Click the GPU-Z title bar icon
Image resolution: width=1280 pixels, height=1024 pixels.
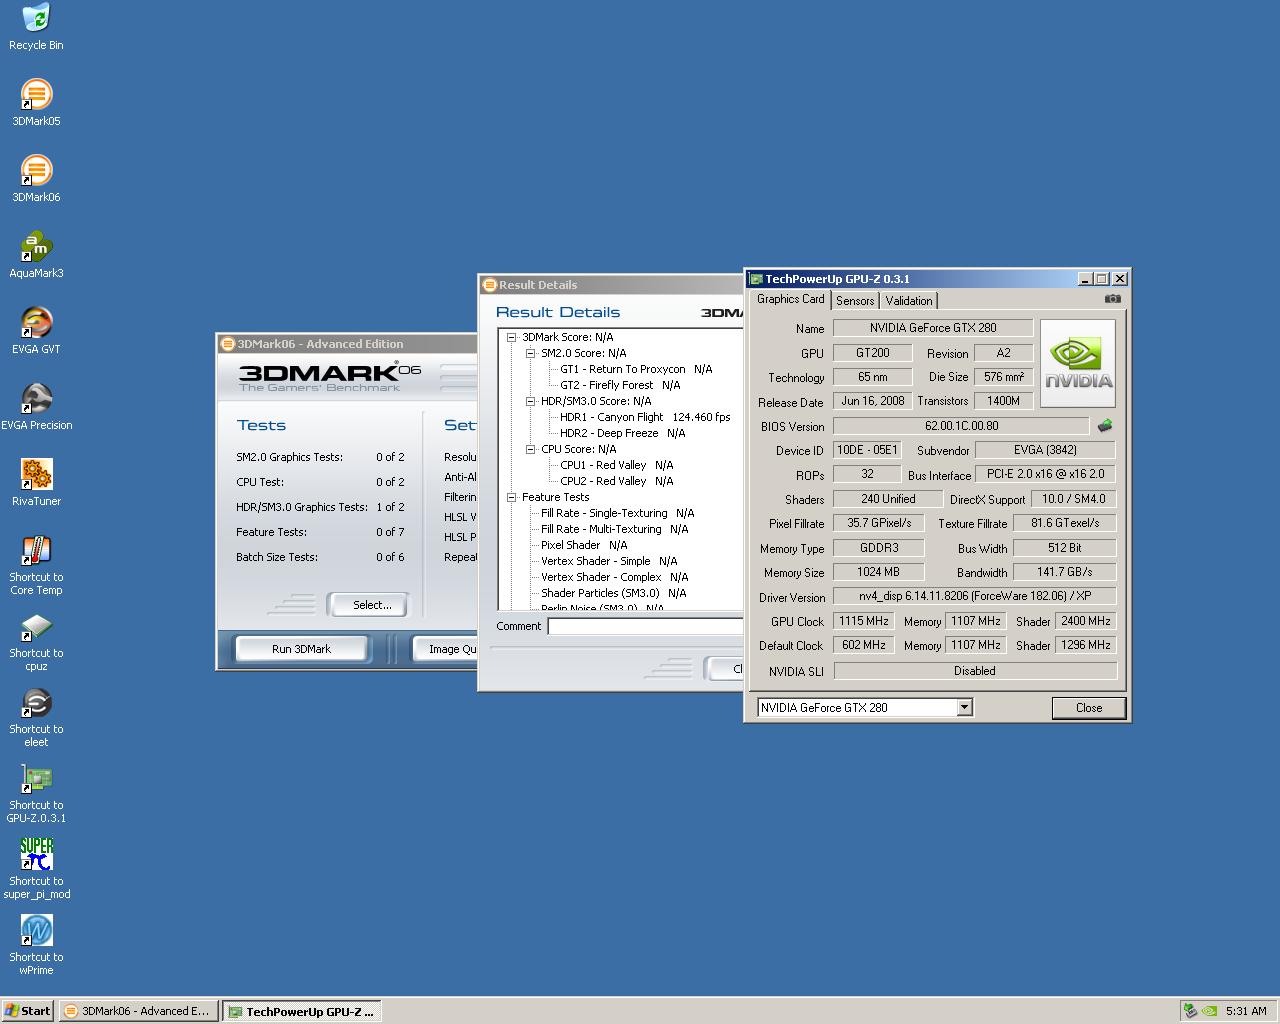(757, 279)
